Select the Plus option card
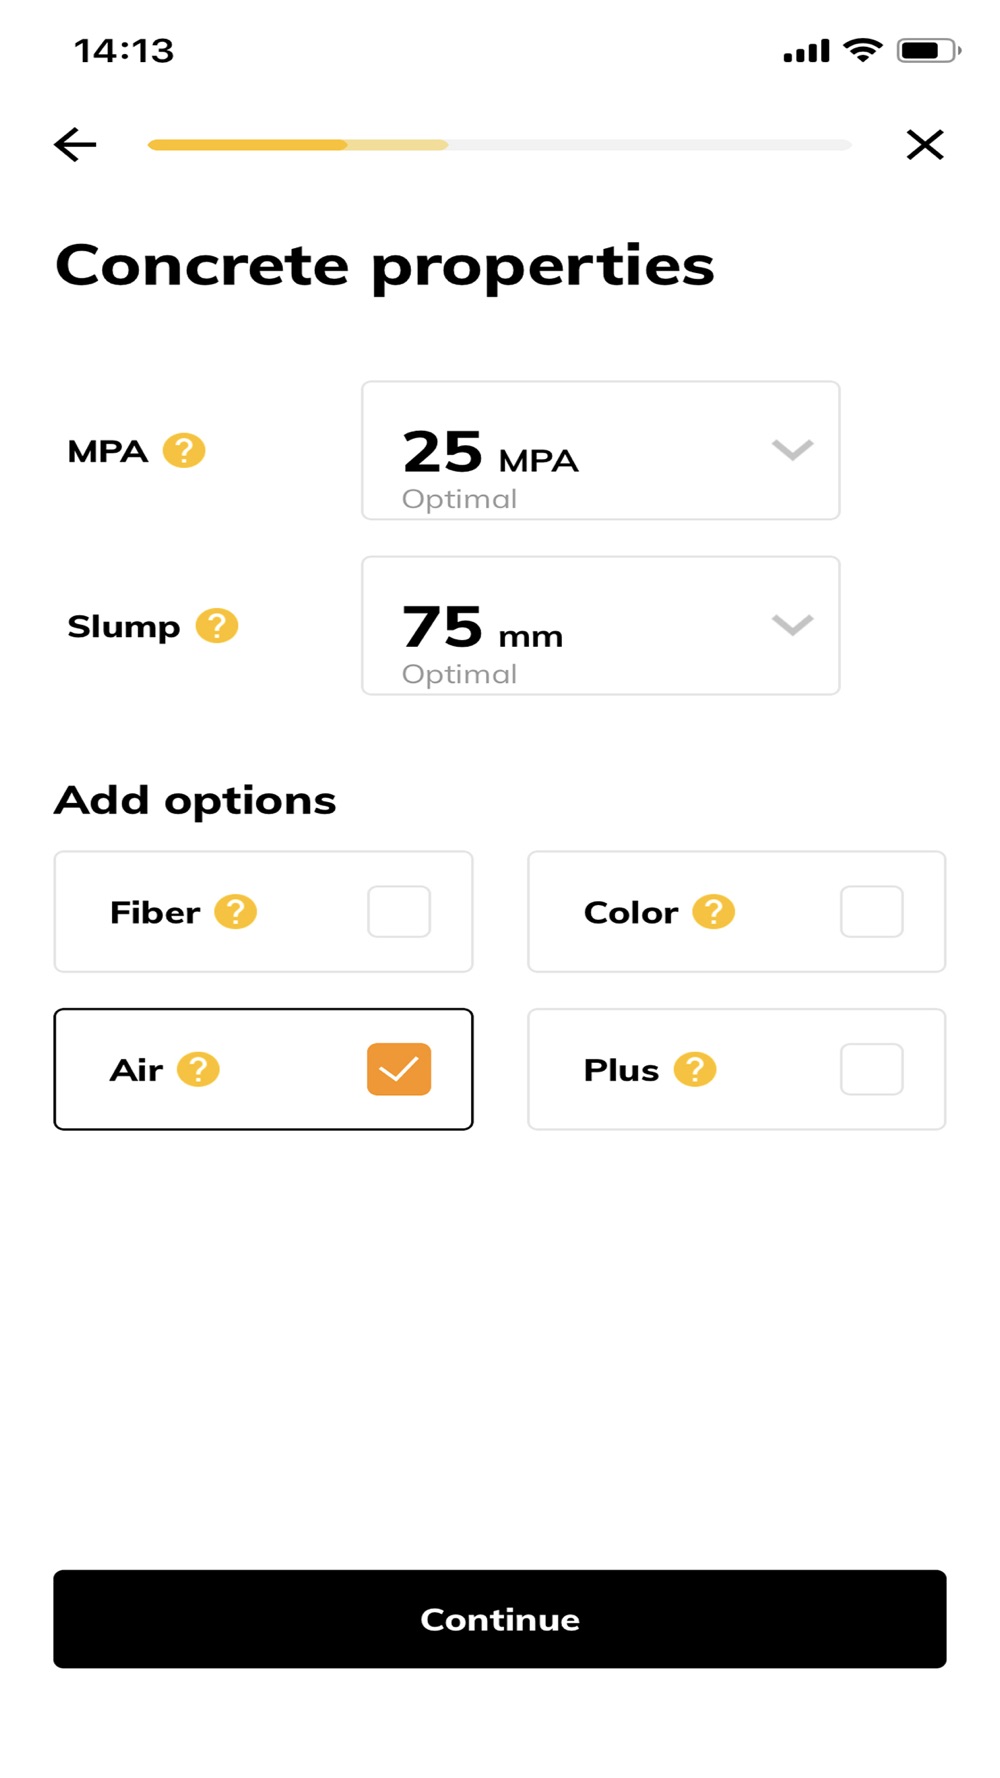Viewport: 1000px width, 1778px height. pos(737,1070)
